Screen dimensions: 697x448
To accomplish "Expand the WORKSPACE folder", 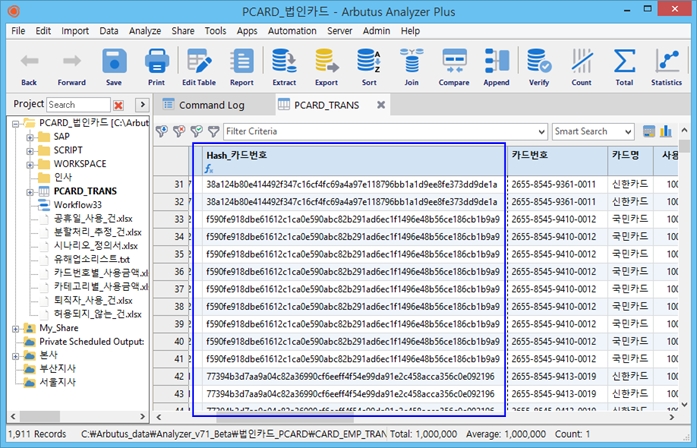I will point(30,164).
